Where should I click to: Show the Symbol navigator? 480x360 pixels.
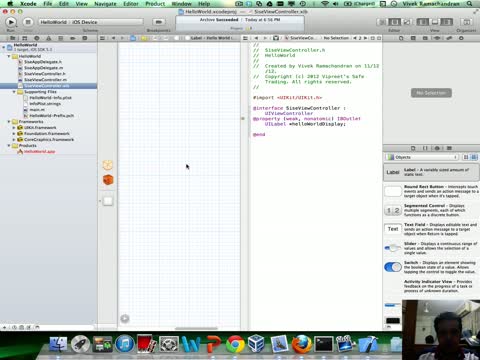(x=25, y=38)
